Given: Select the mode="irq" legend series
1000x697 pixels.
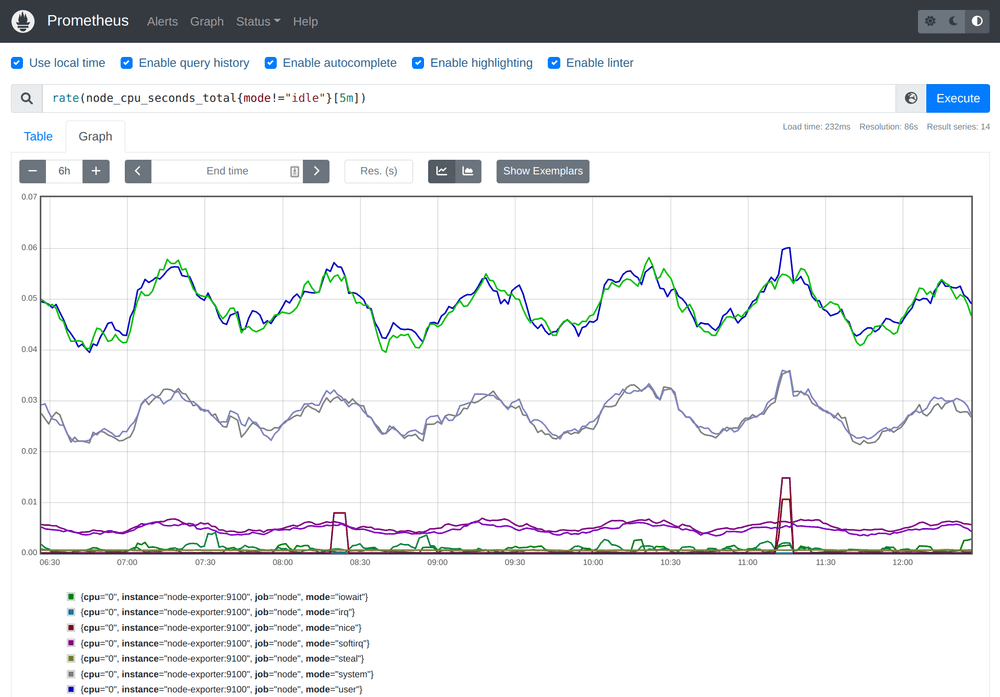Looking at the screenshot, I should pyautogui.click(x=217, y=612).
